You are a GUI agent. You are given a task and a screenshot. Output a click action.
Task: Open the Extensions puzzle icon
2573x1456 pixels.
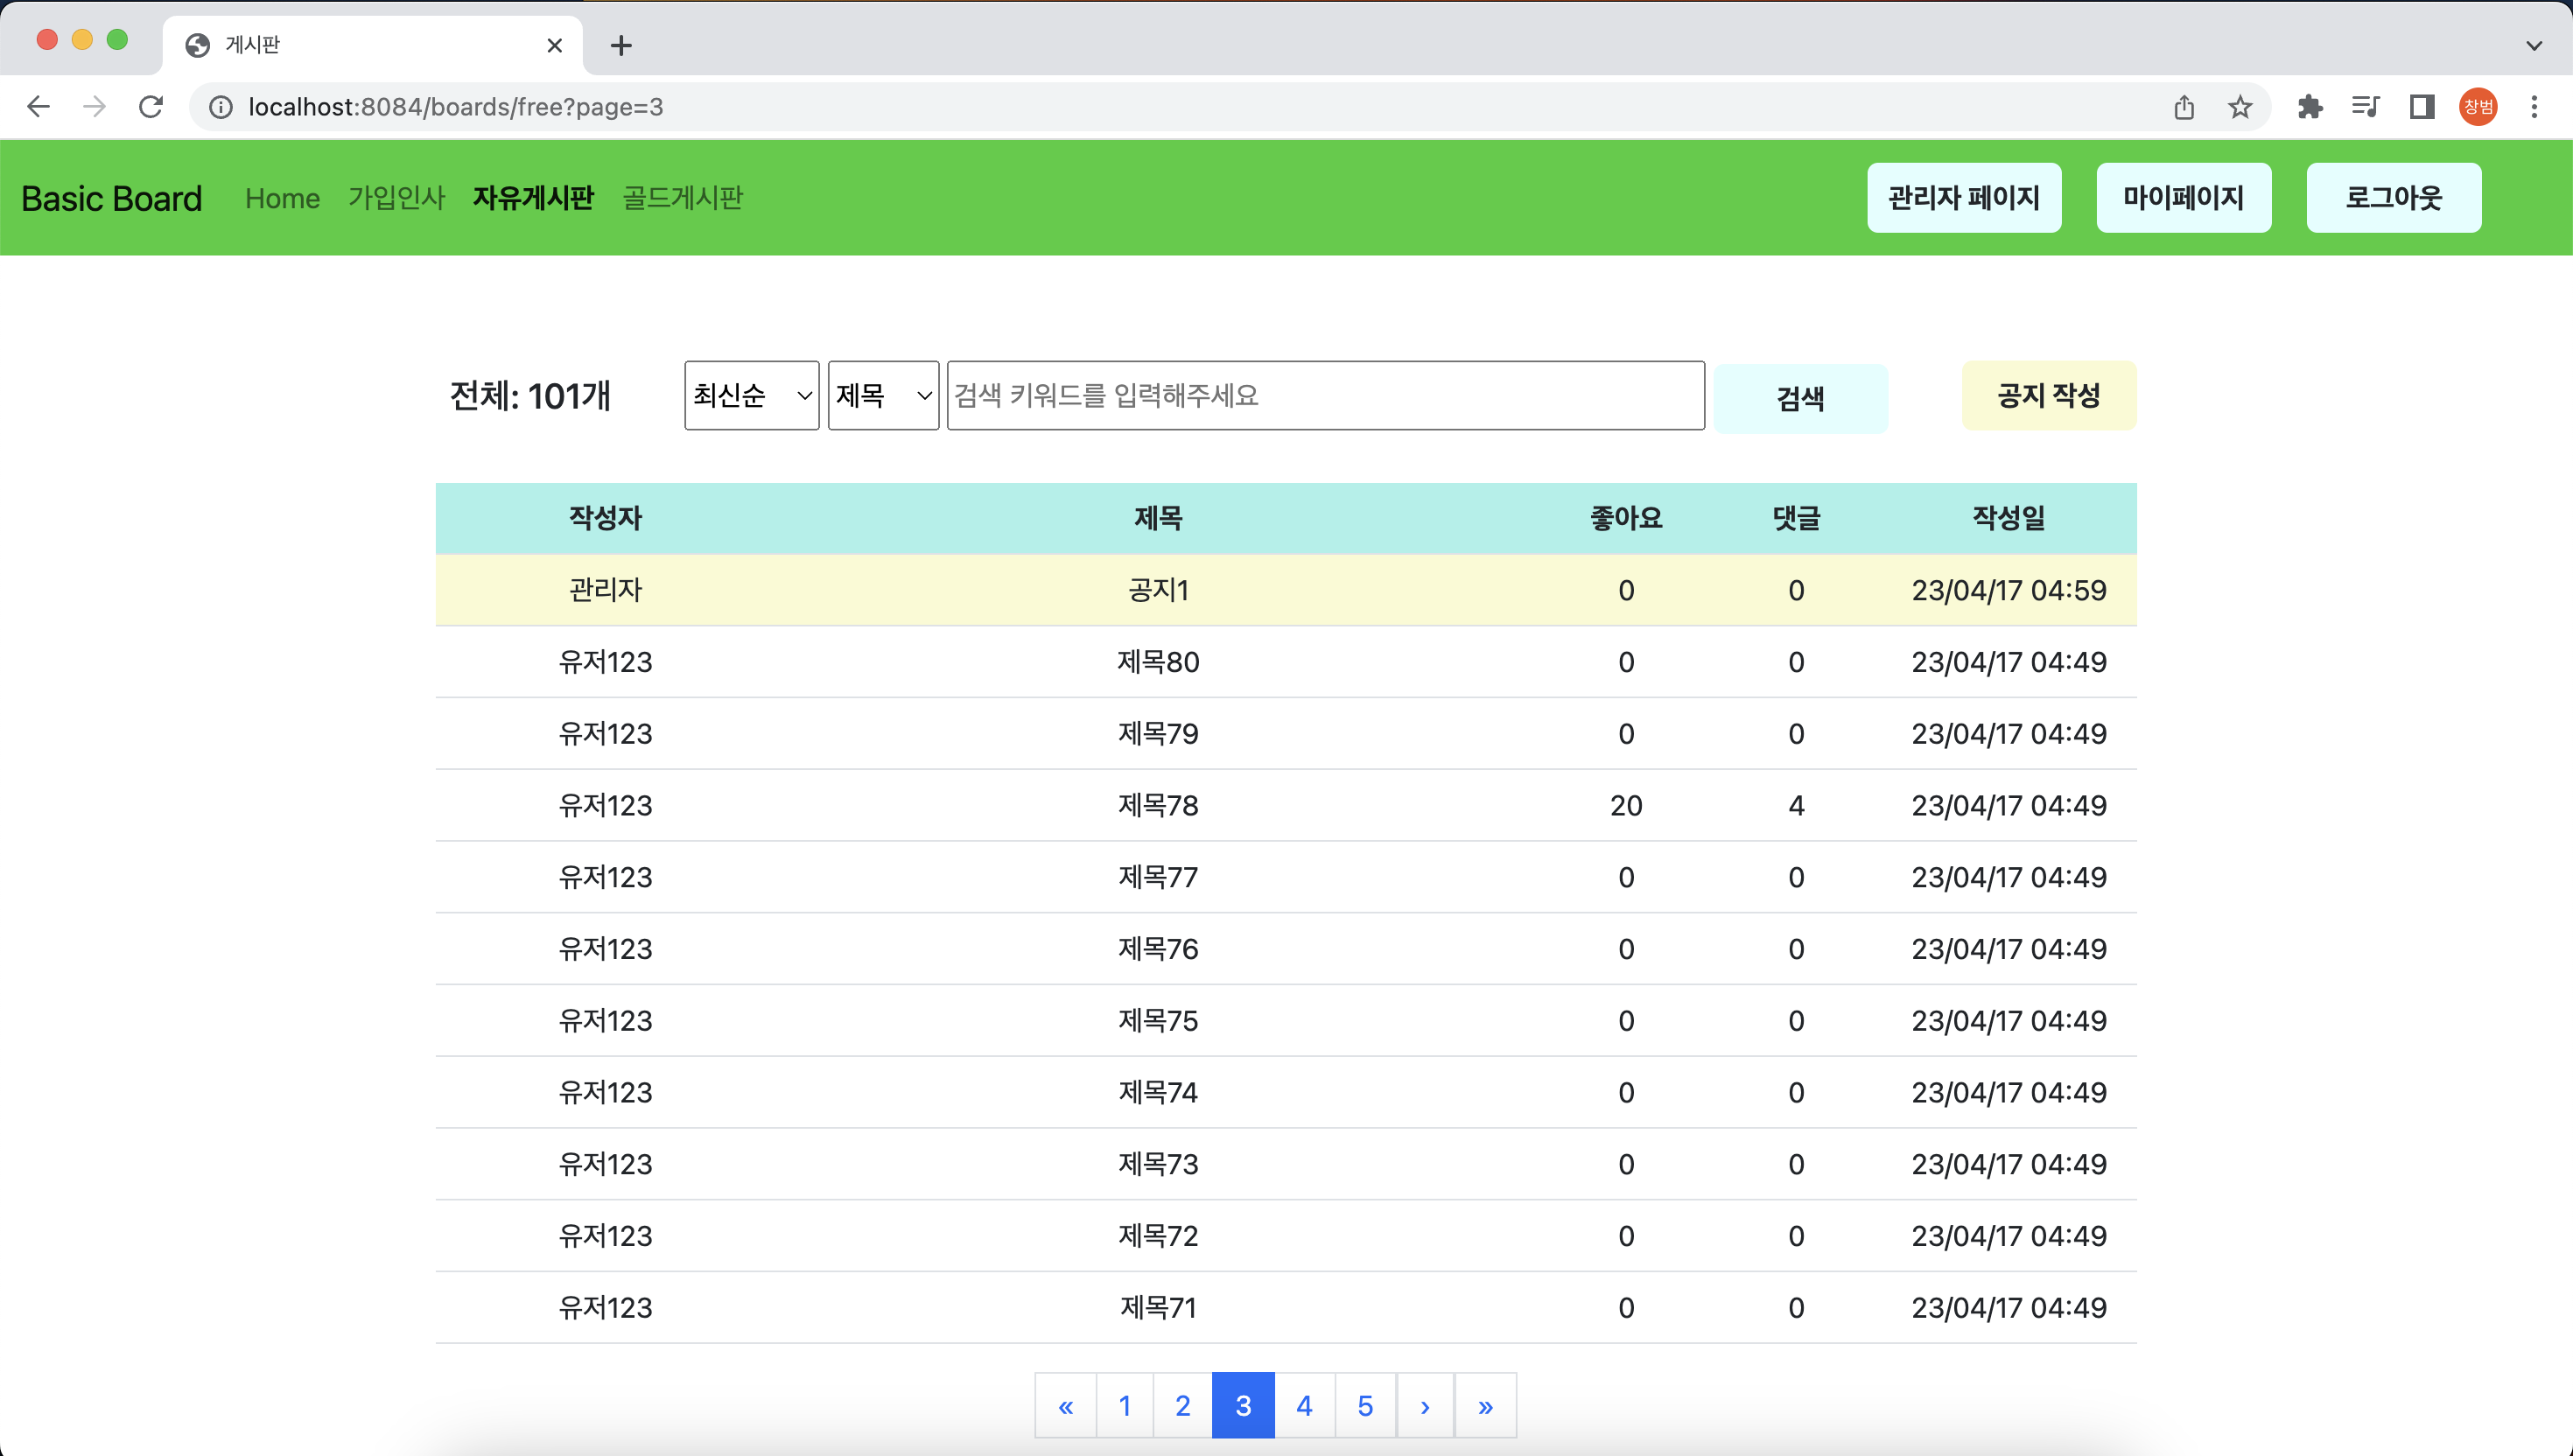click(2310, 107)
